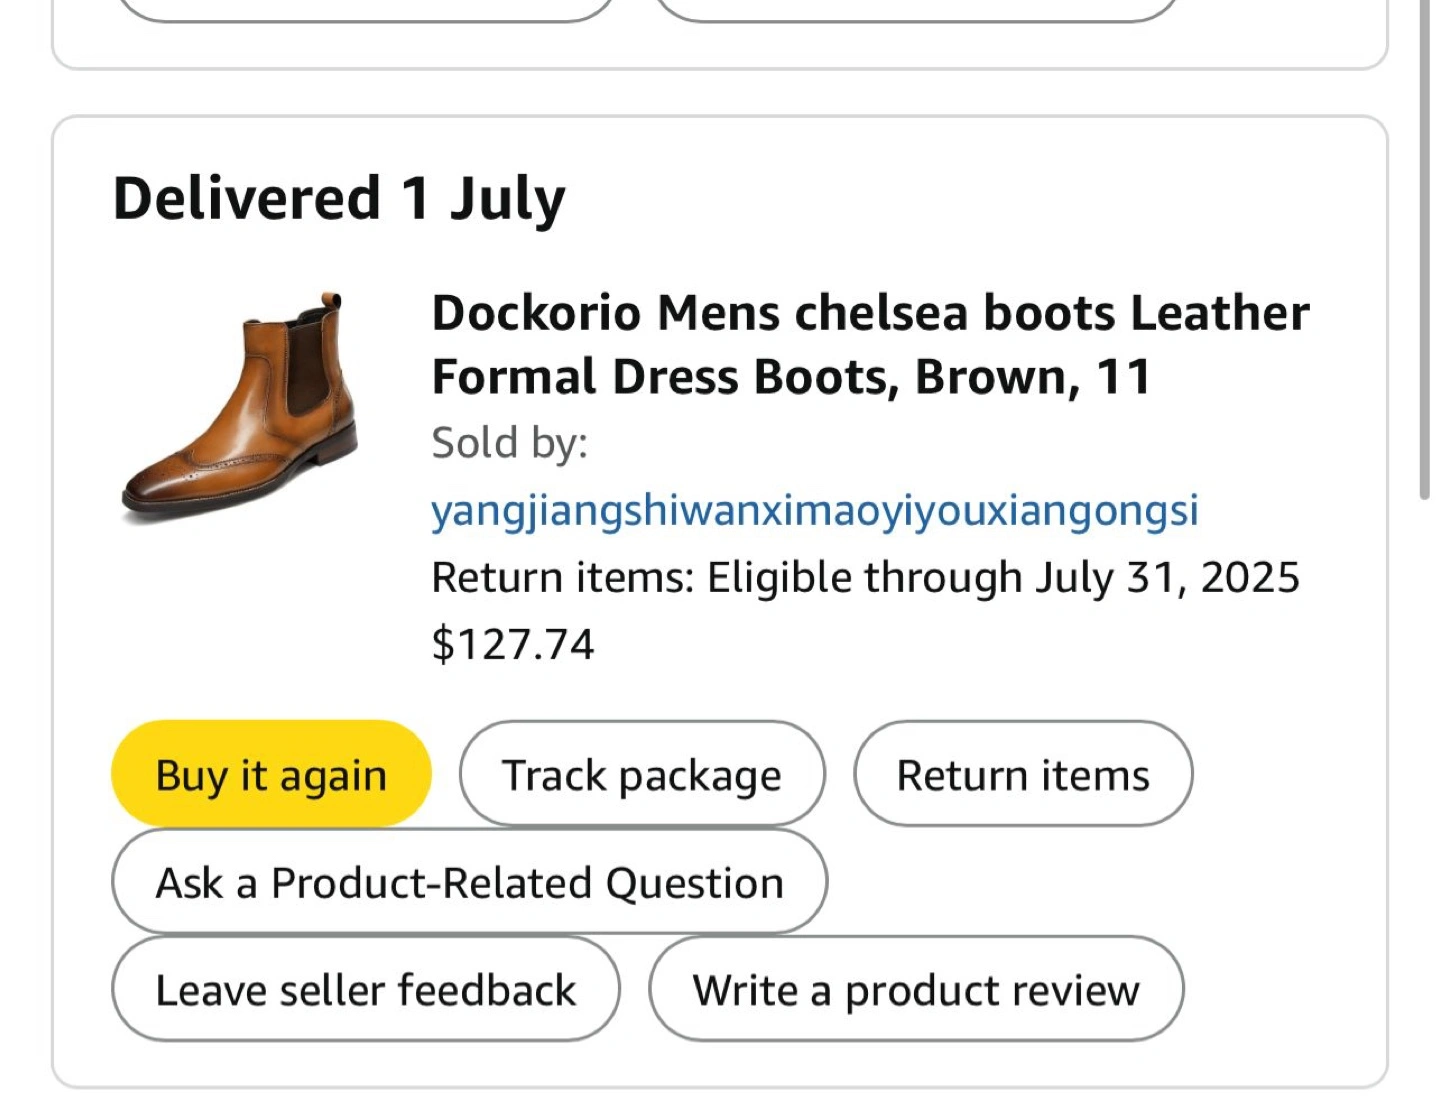Image resolution: width=1440 pixels, height=1101 pixels.
Task: Click the scrollbar track below the thumb
Action: 1425,800
